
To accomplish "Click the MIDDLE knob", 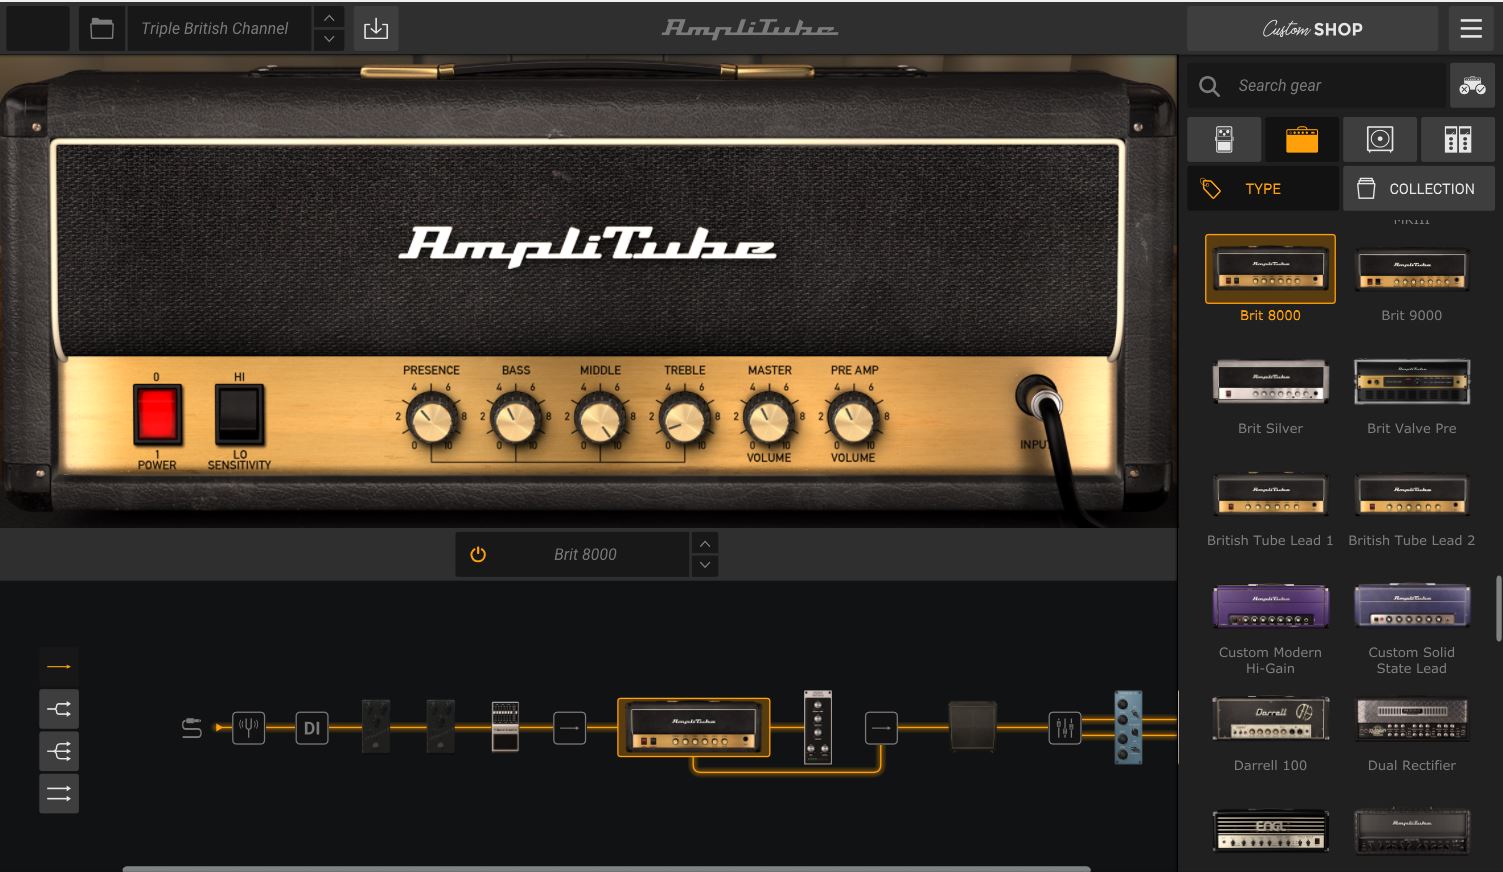I will (600, 418).
